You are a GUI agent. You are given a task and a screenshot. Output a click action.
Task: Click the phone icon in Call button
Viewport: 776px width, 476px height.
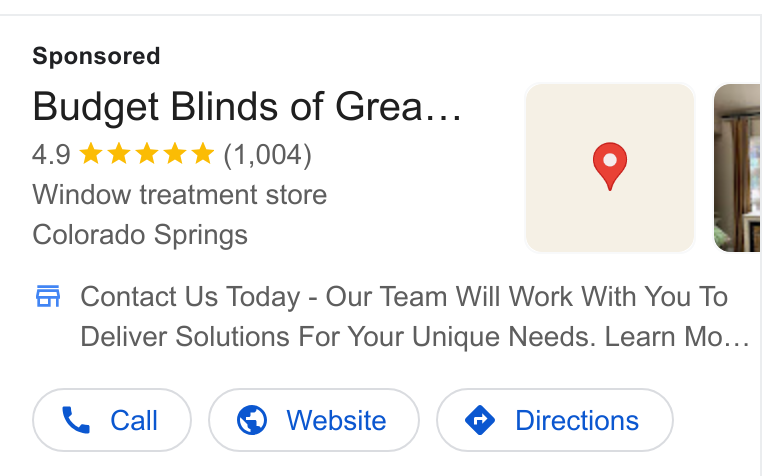(x=76, y=420)
